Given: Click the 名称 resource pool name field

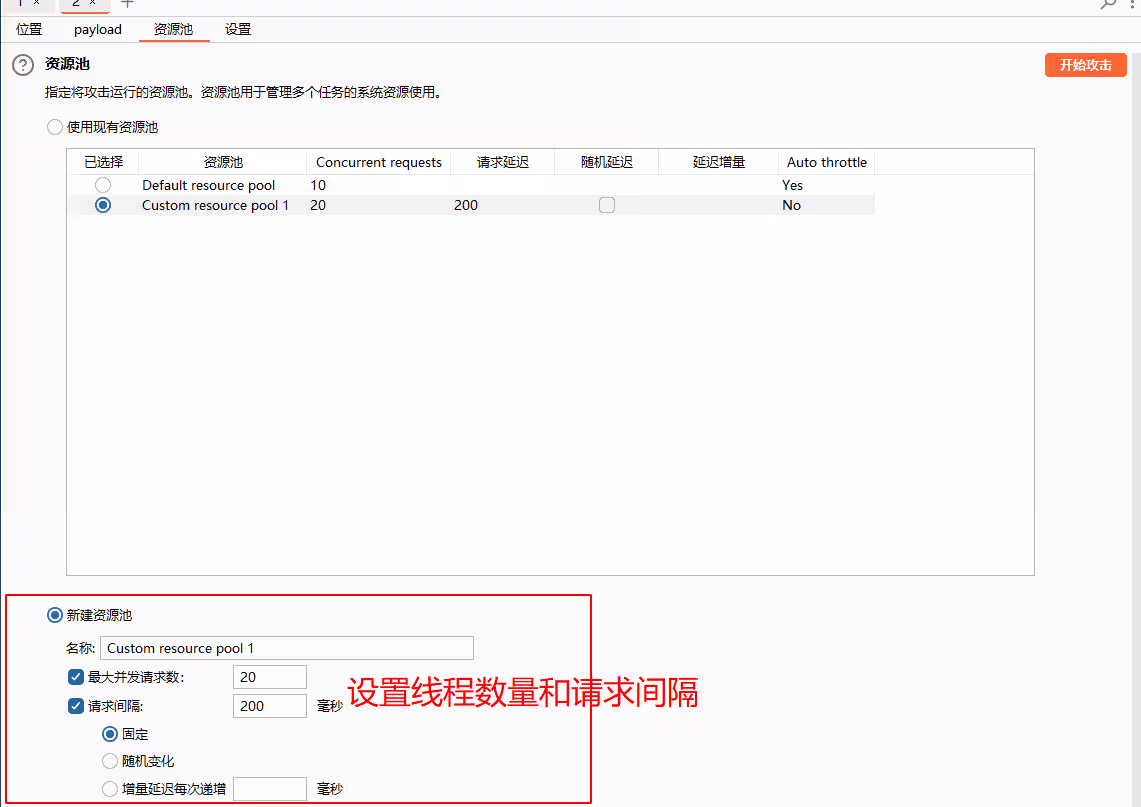Looking at the screenshot, I should pyautogui.click(x=287, y=648).
